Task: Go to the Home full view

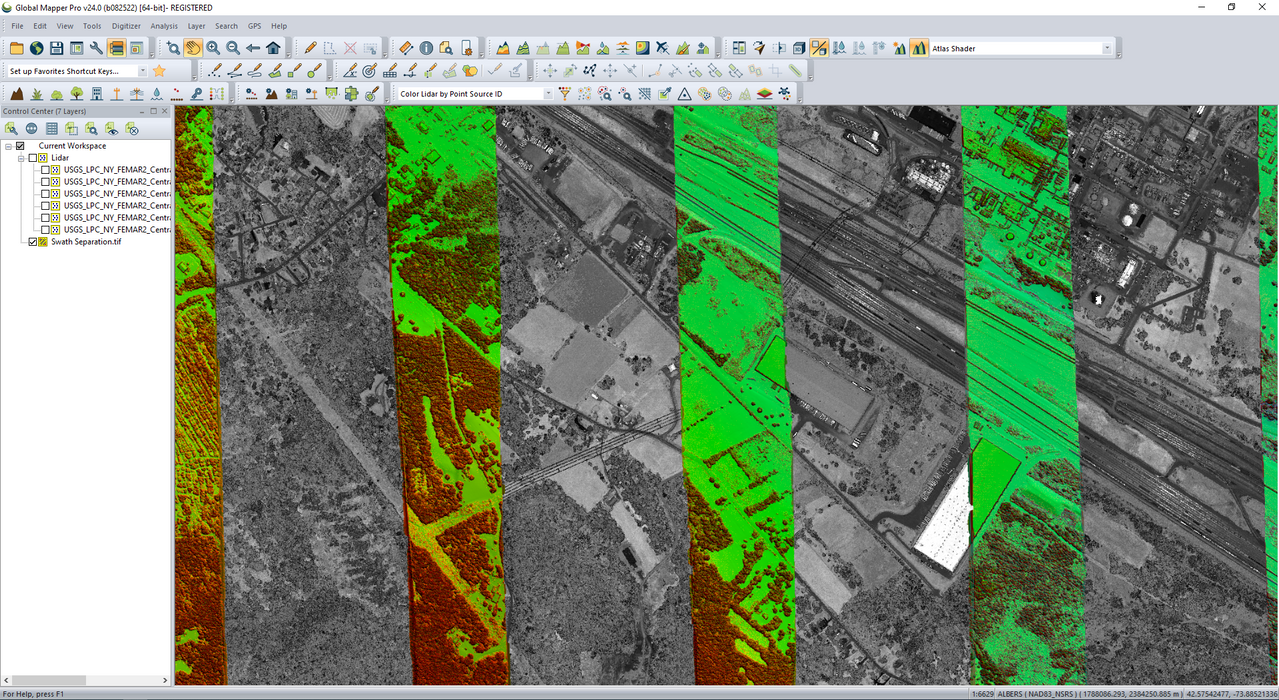Action: 273,48
